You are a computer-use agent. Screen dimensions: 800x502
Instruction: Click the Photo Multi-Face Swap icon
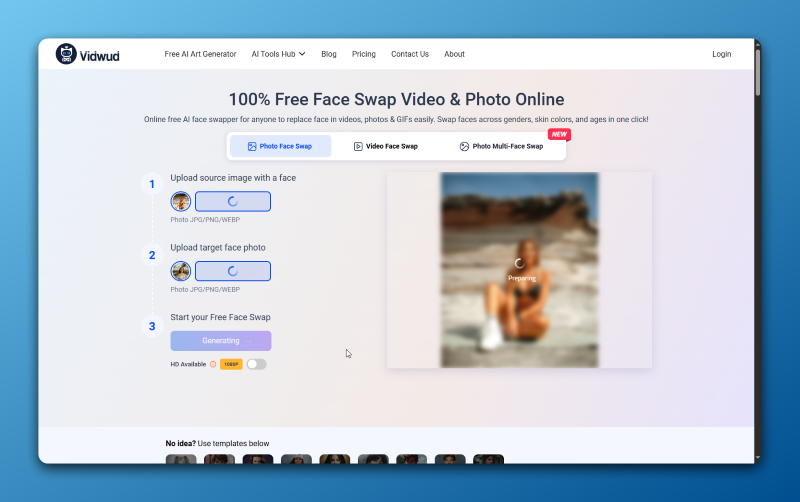point(464,146)
